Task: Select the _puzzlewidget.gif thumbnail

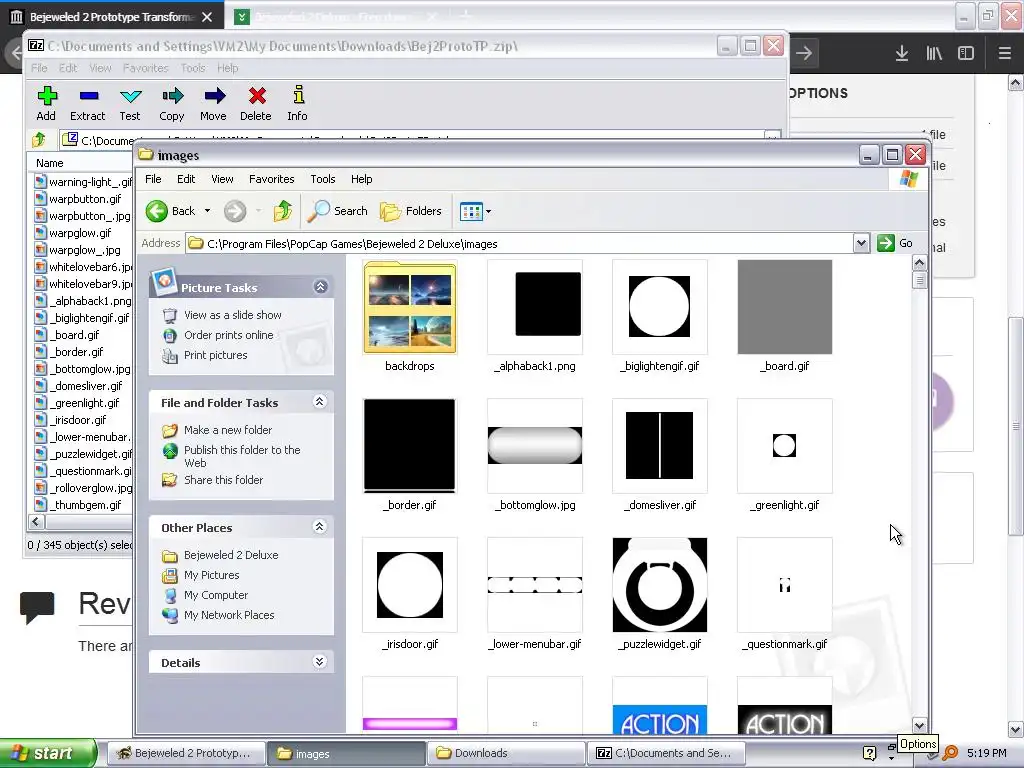Action: point(660,584)
